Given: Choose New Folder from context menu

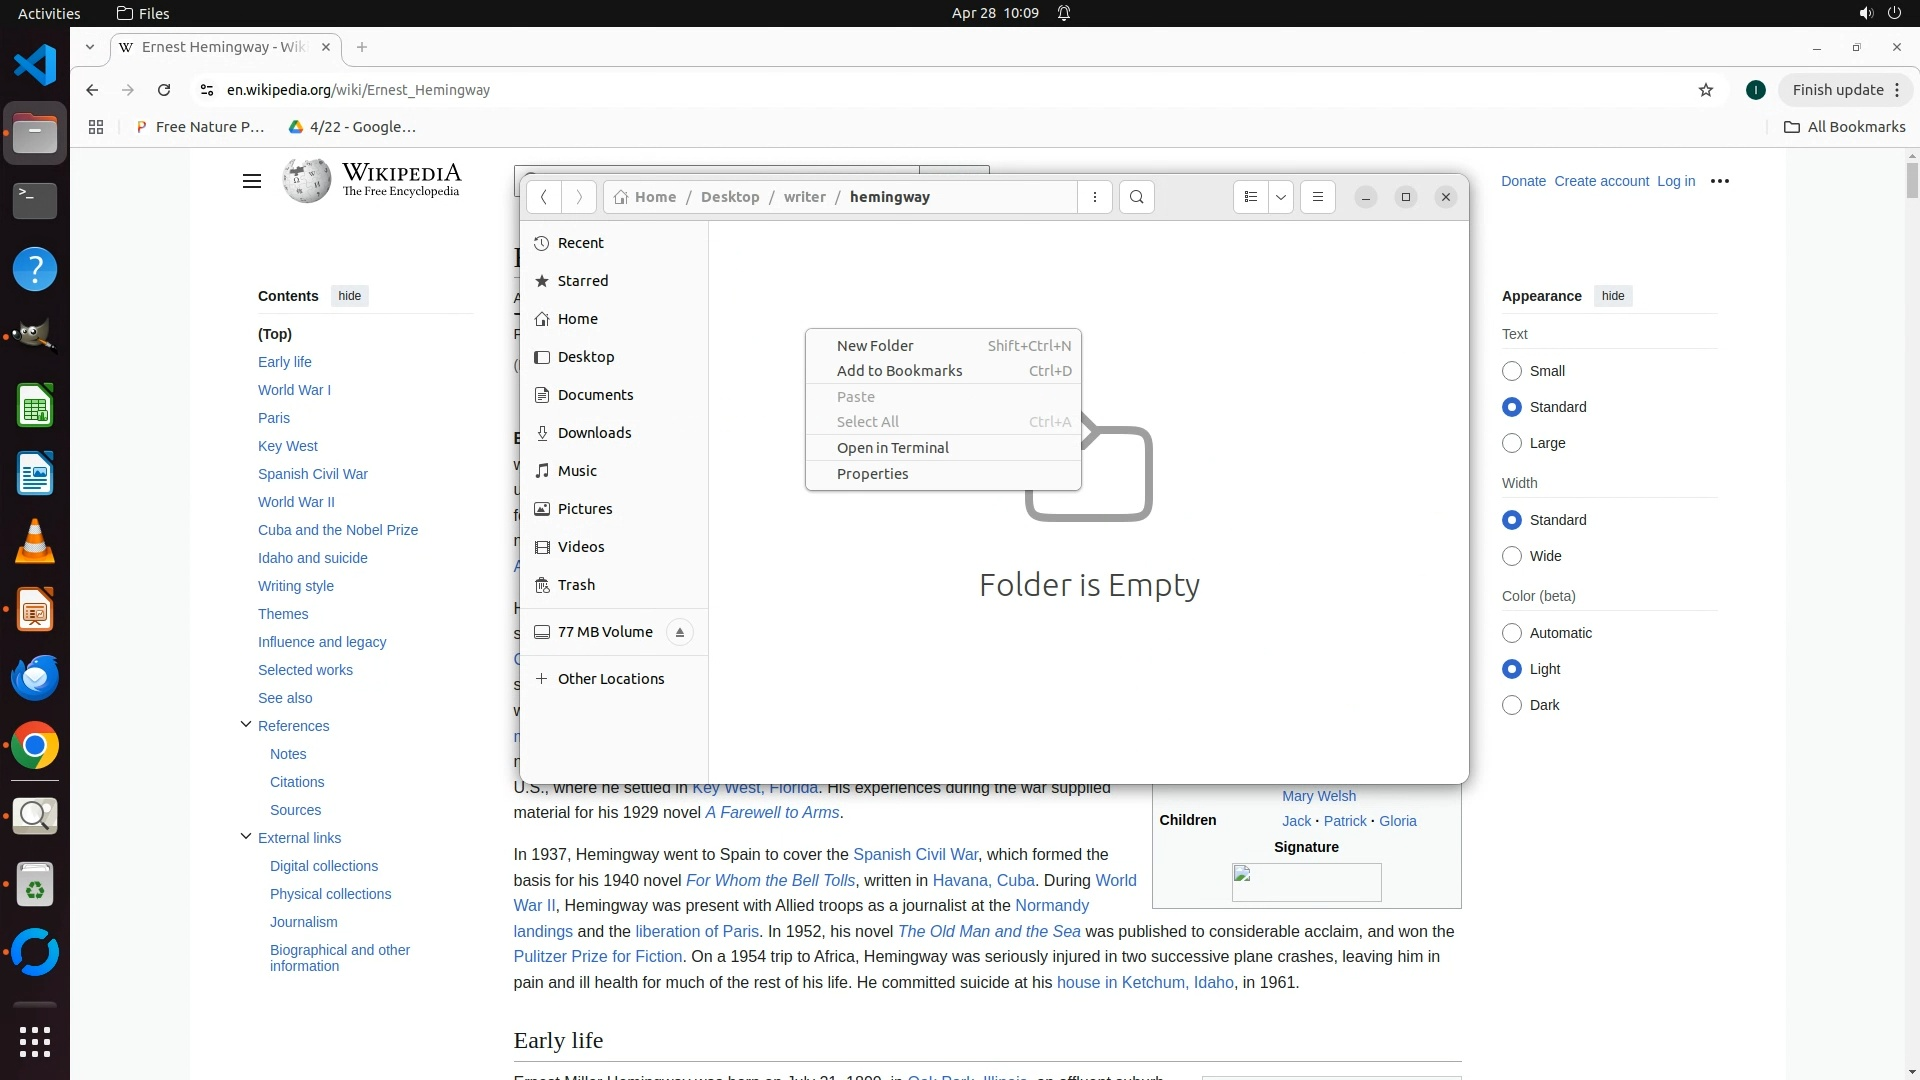Looking at the screenshot, I should (875, 346).
